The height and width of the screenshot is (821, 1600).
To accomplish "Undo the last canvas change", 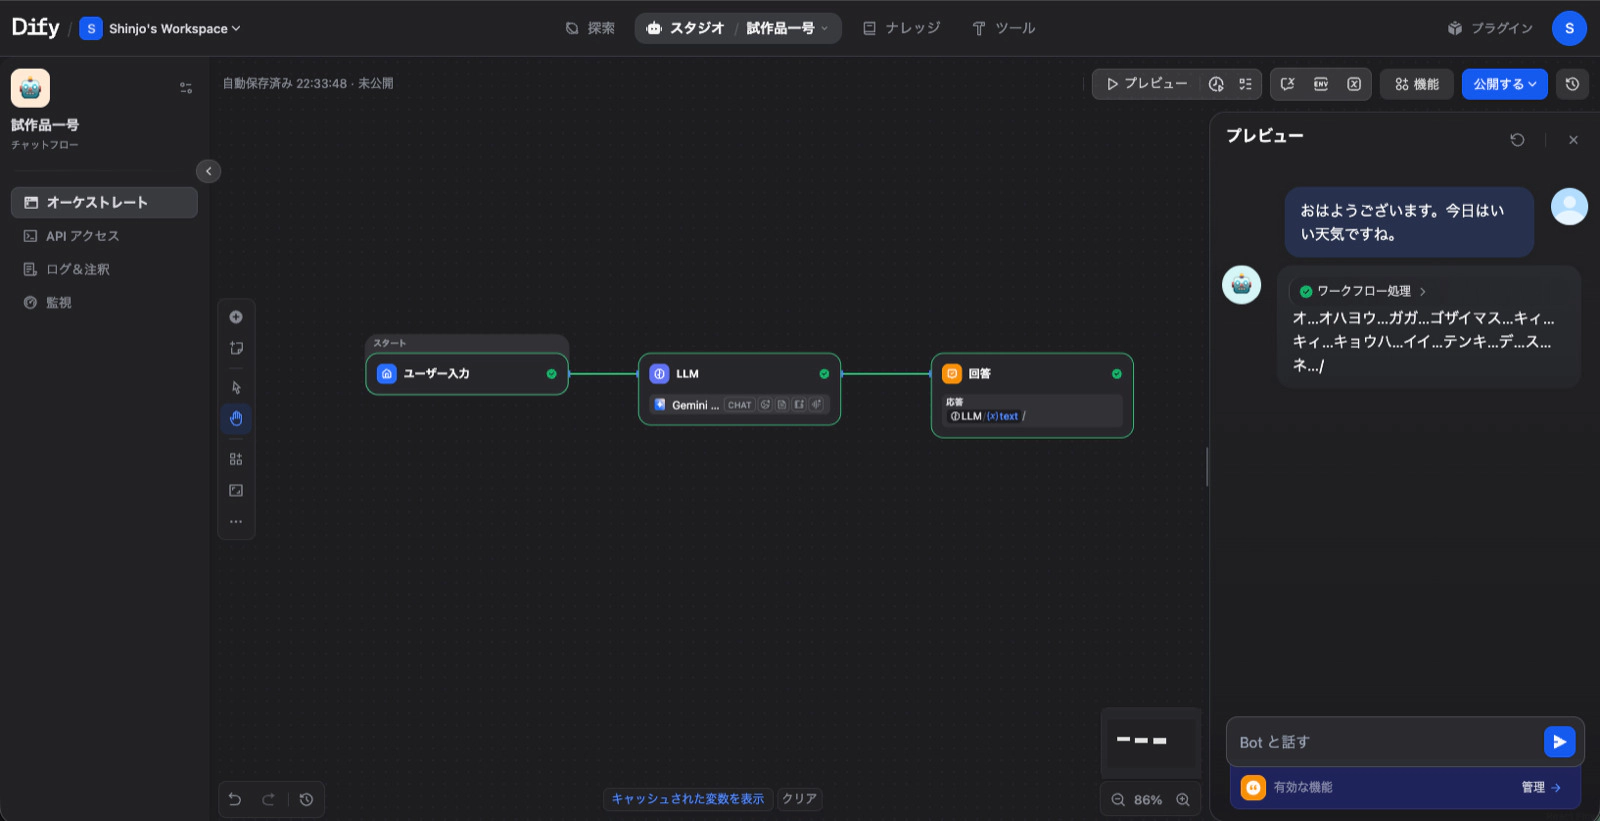I will pos(235,799).
